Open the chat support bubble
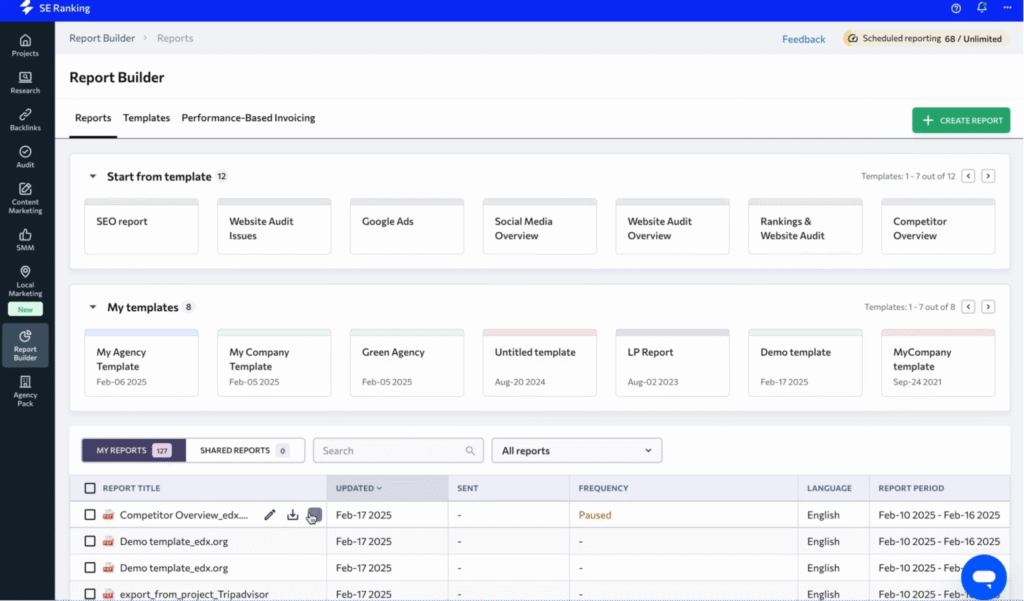Image resolution: width=1024 pixels, height=601 pixels. point(984,577)
